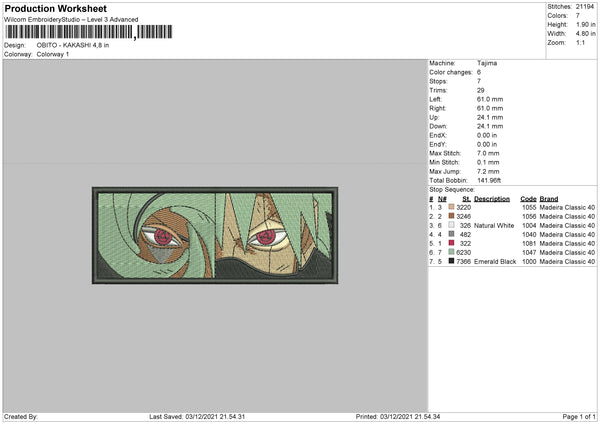Screen dimensions: 600x424
Task: Click the Trims value 29
Action: click(481, 90)
